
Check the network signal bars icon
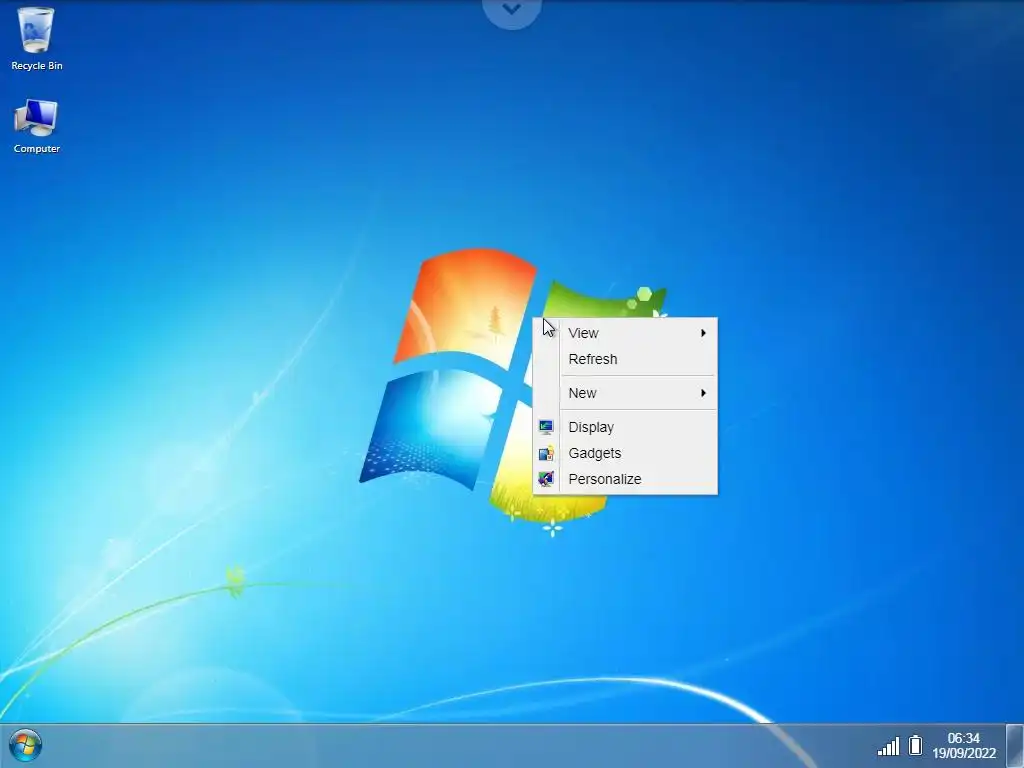pos(888,746)
